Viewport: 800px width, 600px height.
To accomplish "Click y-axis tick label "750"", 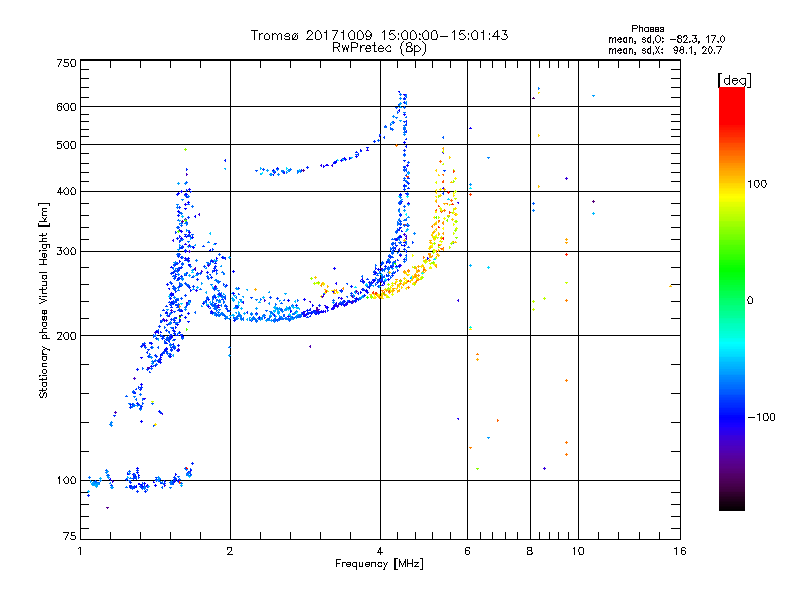I will [67, 63].
